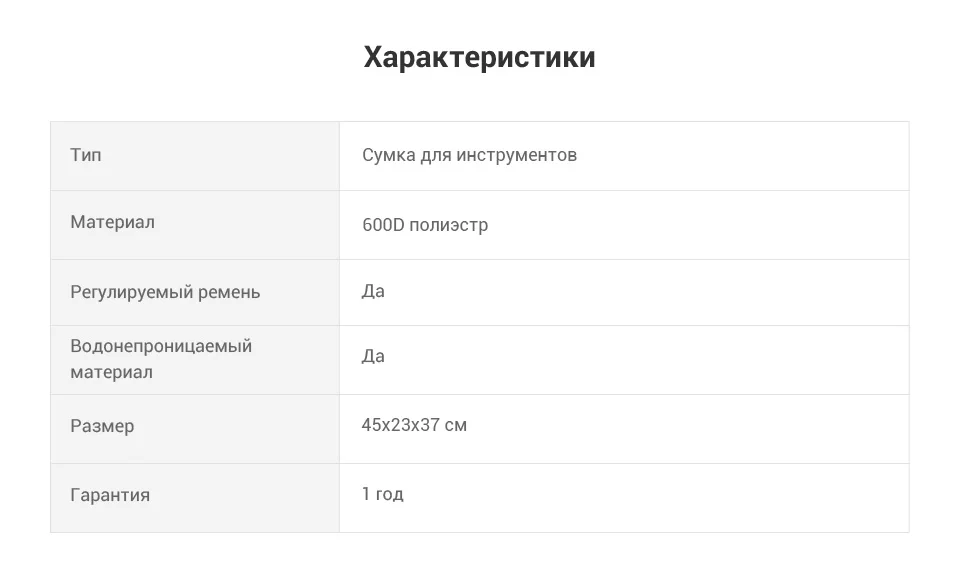Click the Сумка для инструментов value
960x580 pixels.
(469, 155)
